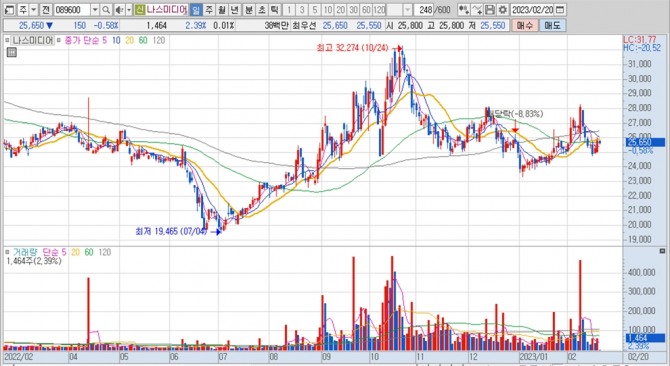Click the square marker before 거래량 legend
The width and height of the screenshot is (670, 366).
click(7, 252)
